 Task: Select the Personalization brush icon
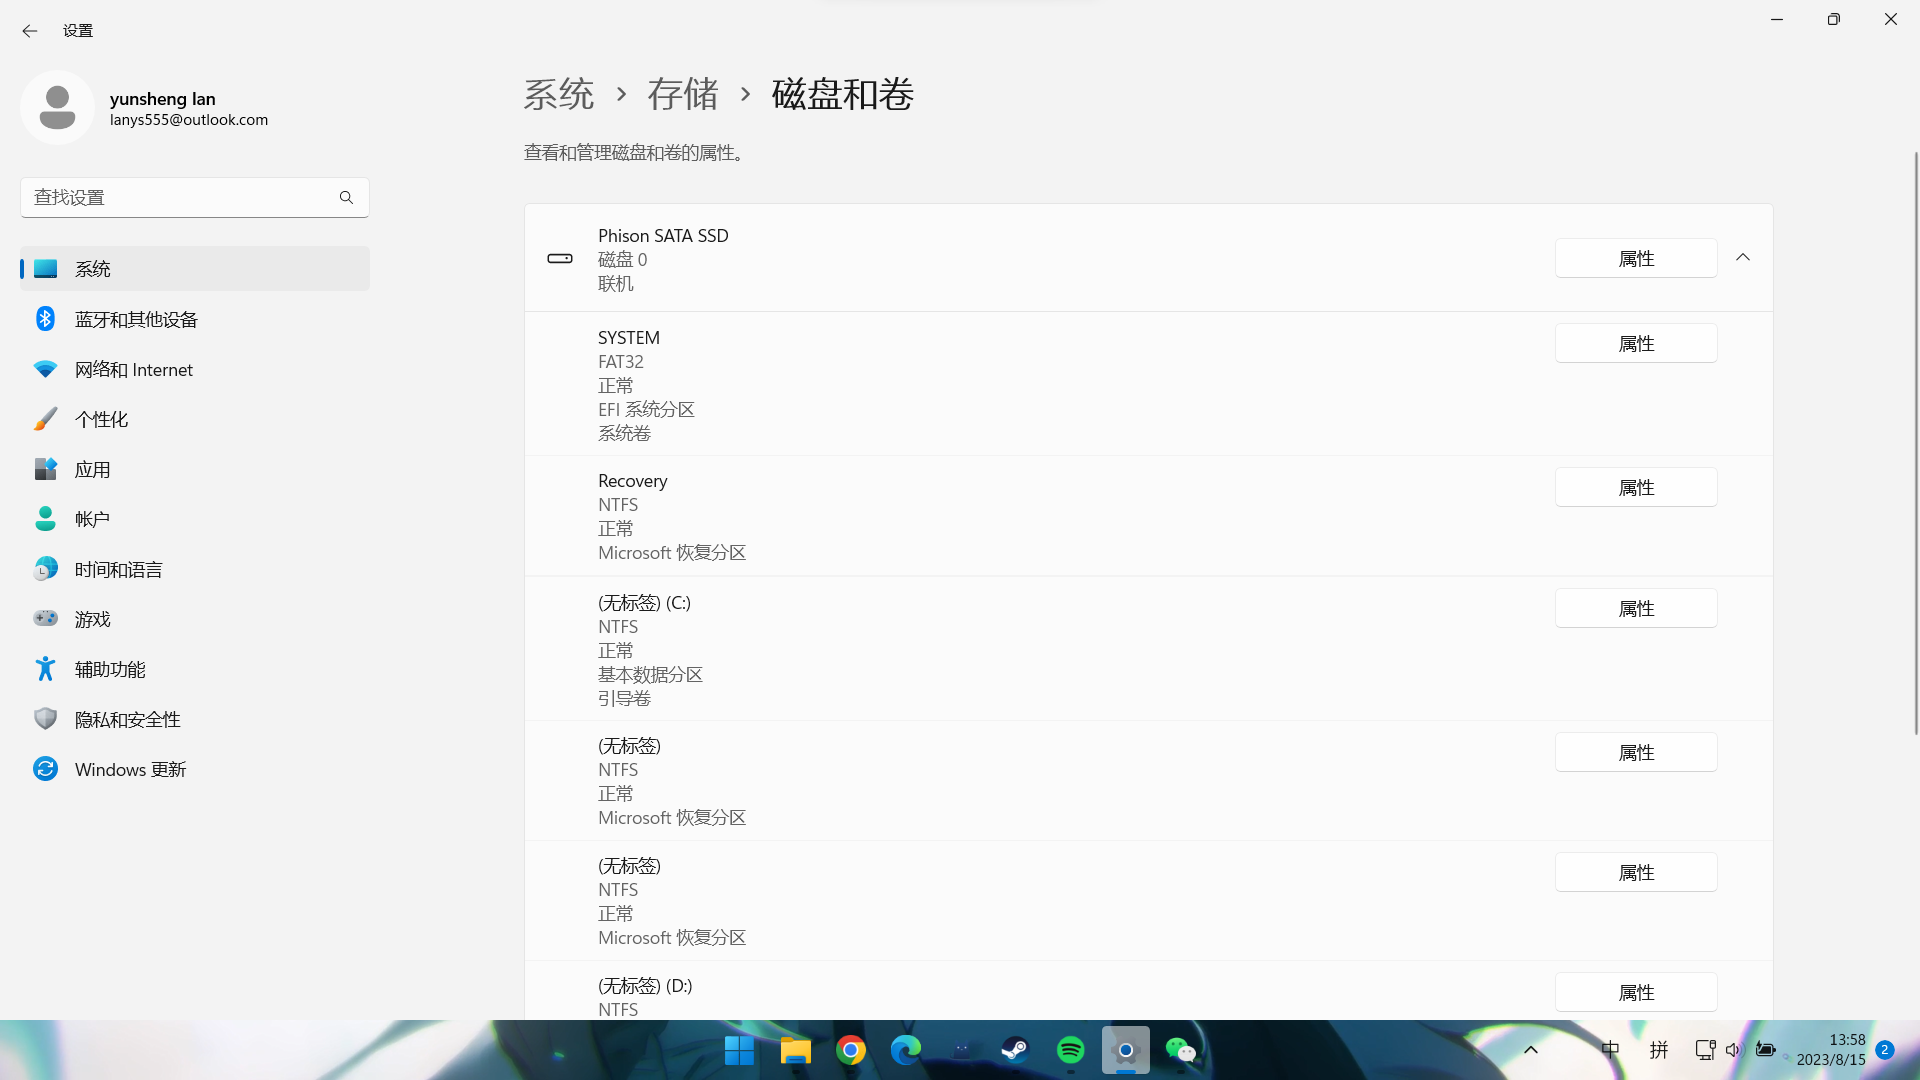coord(45,419)
